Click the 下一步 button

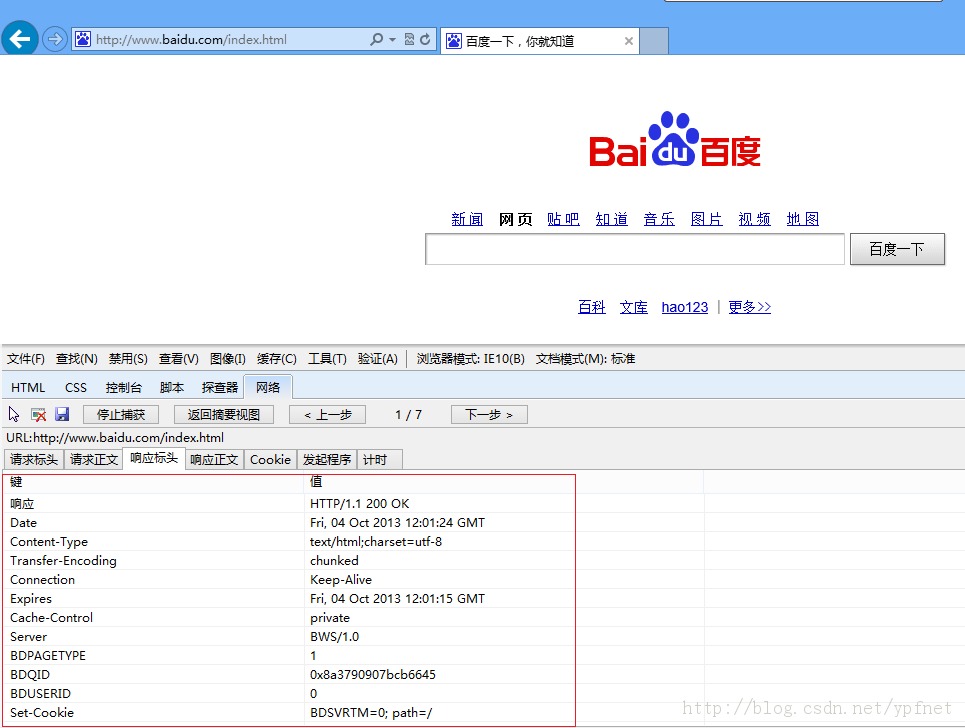pyautogui.click(x=489, y=415)
